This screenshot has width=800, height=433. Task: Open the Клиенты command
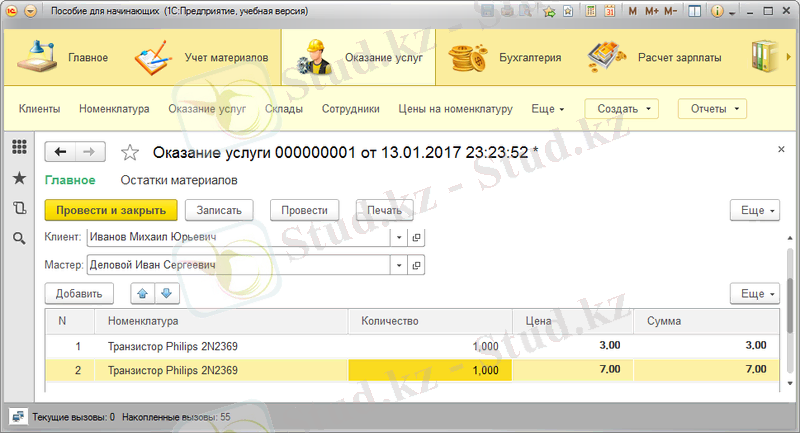tap(39, 109)
